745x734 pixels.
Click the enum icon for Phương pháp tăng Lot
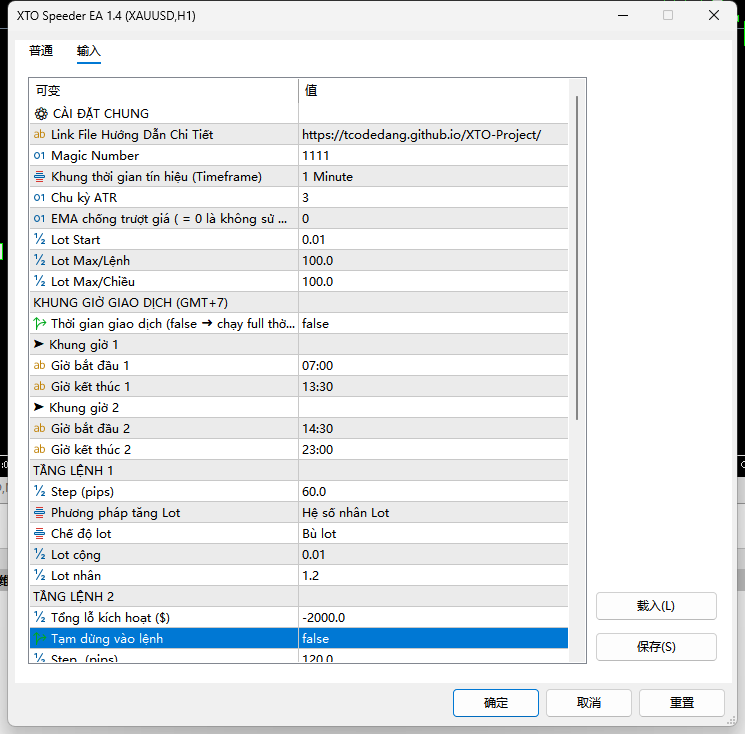coord(39,513)
